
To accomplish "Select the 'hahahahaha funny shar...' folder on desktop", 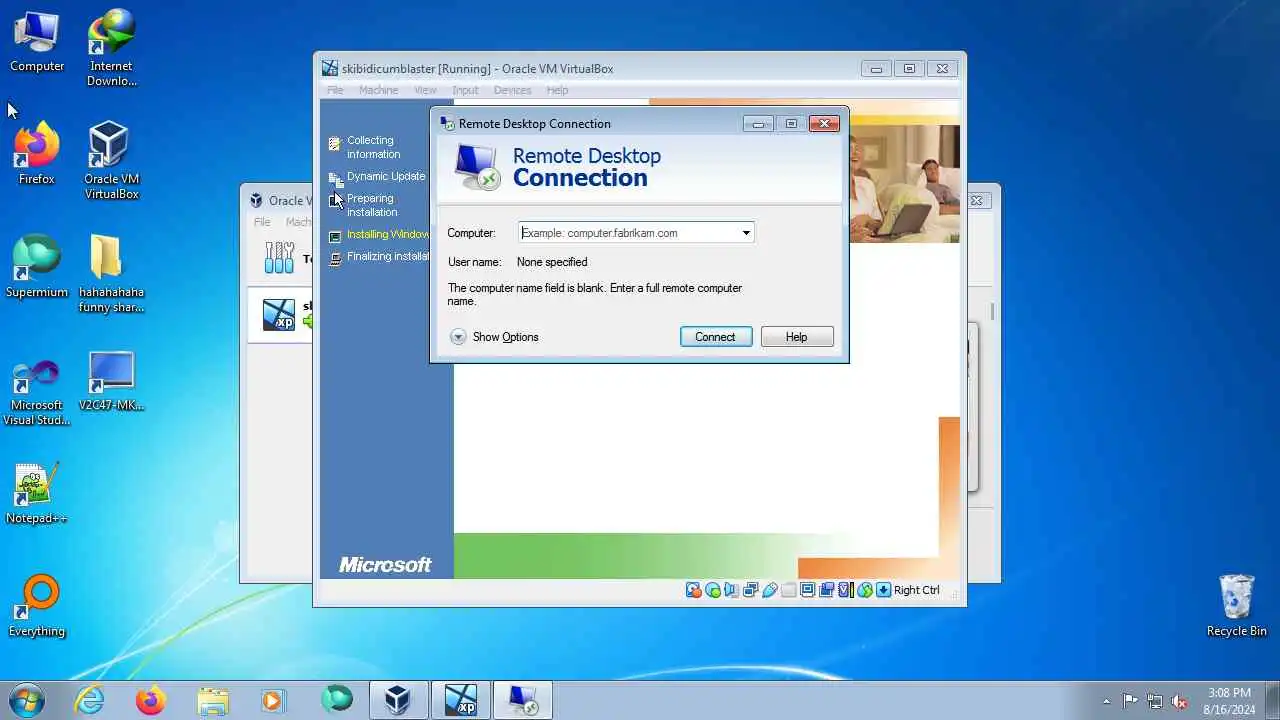I will coord(111,275).
